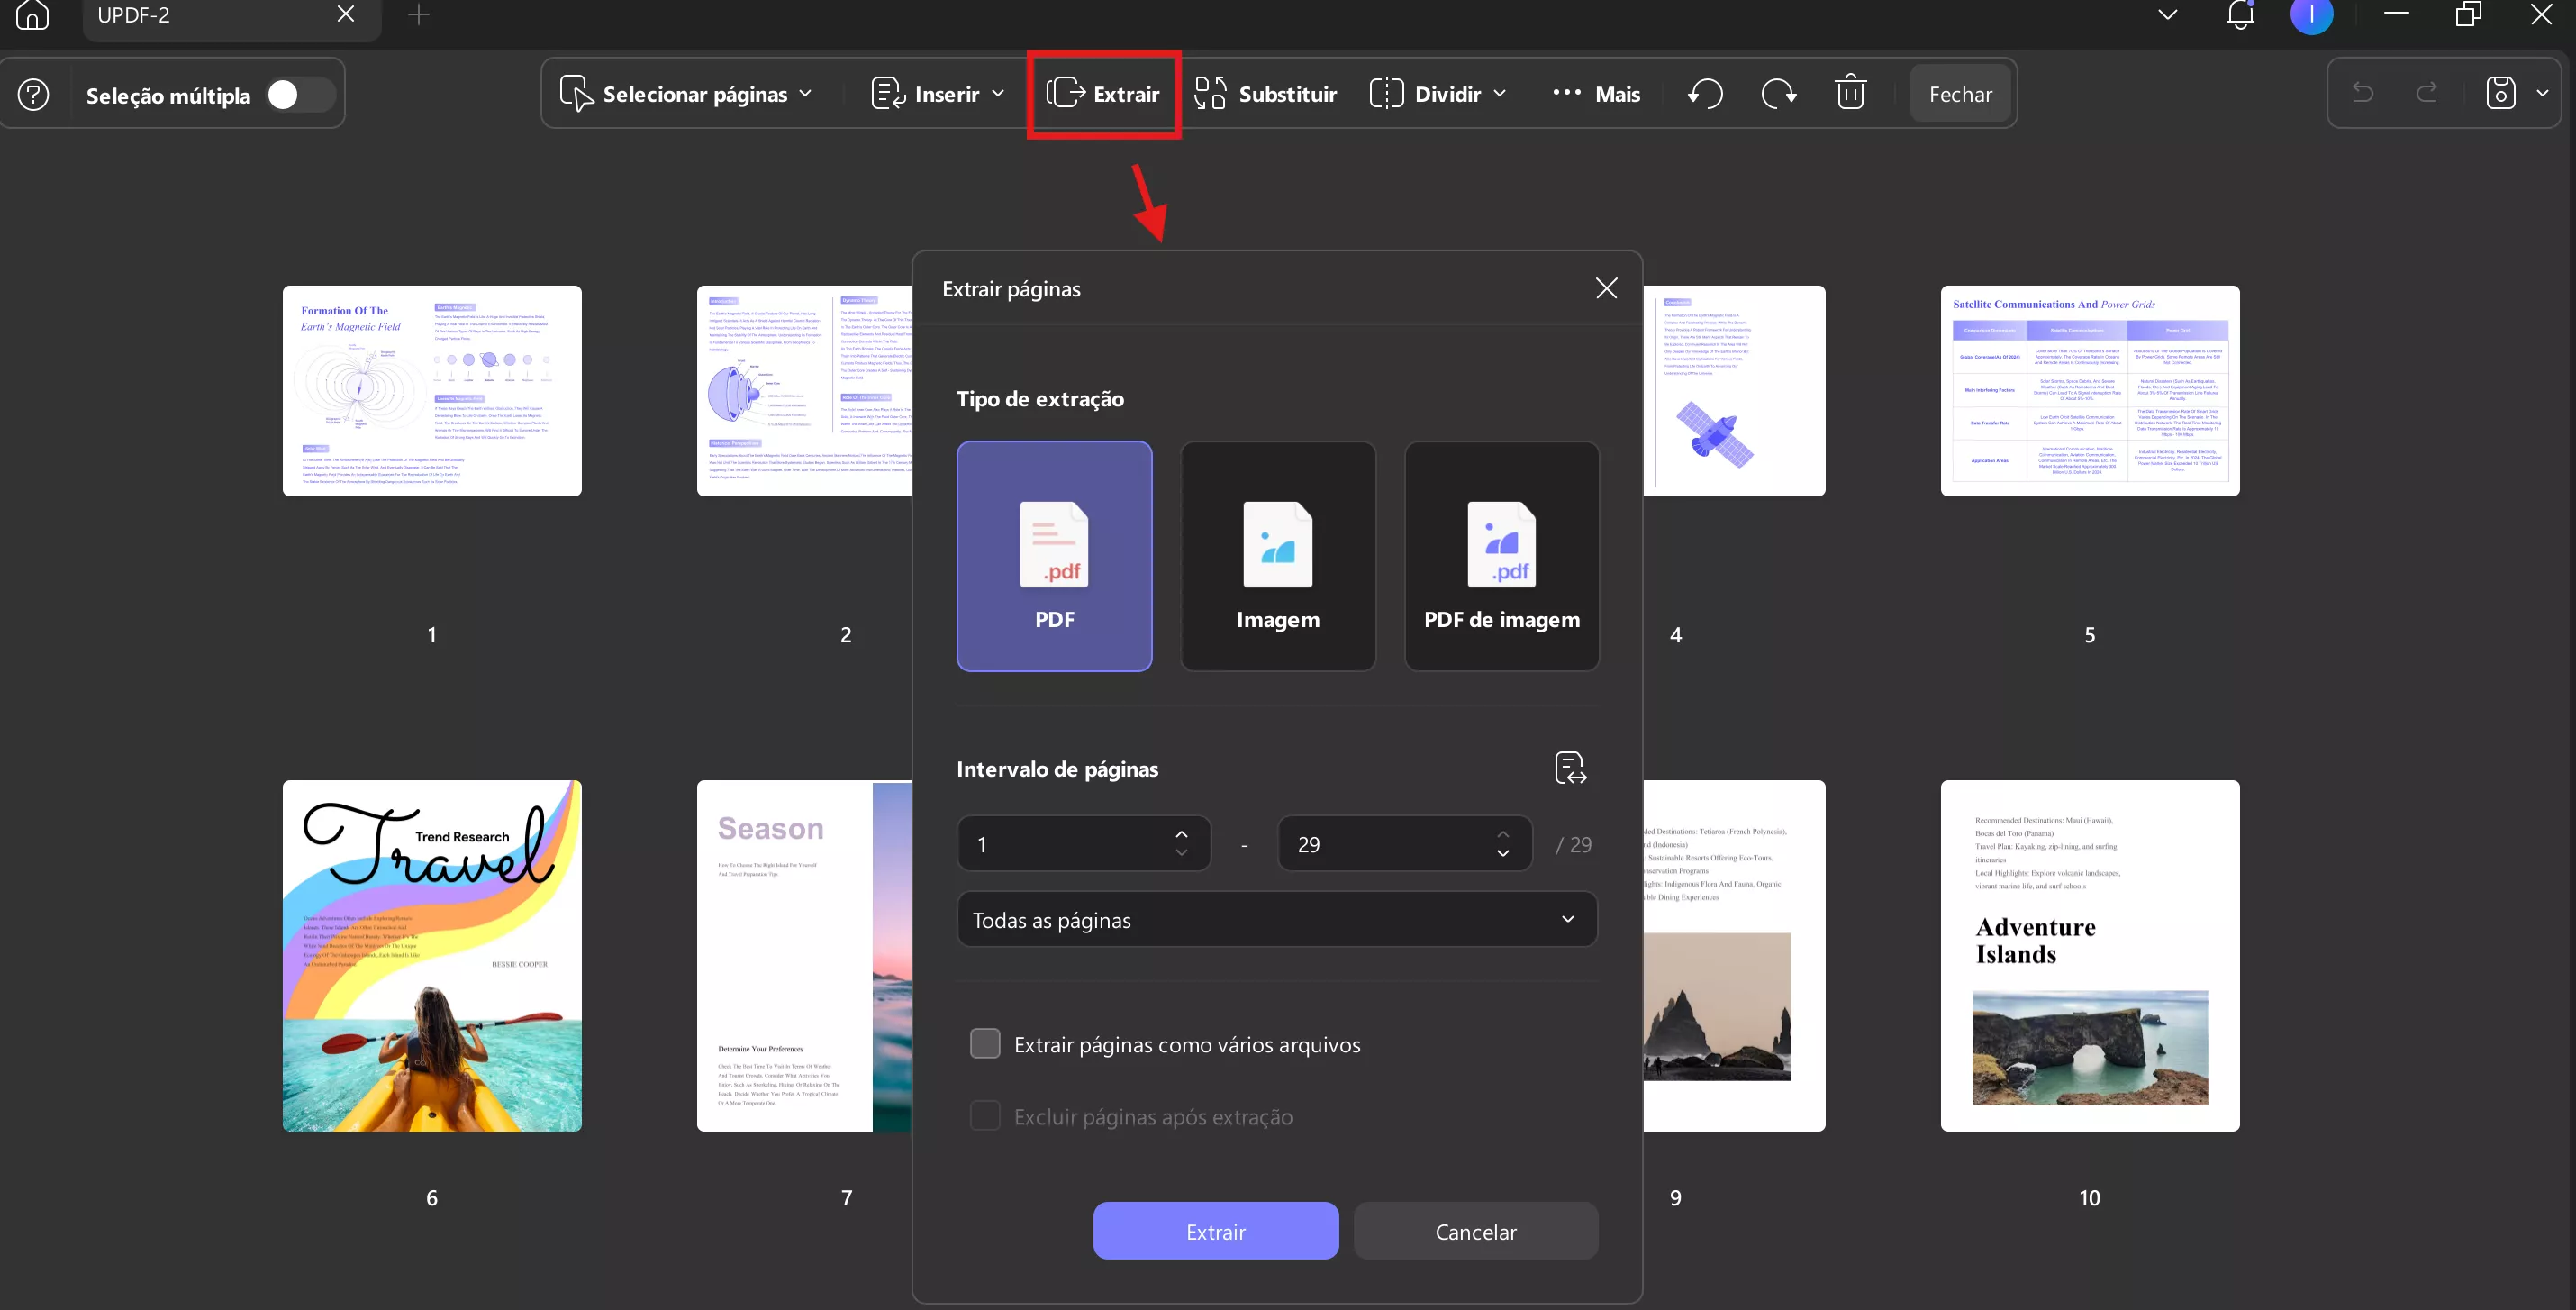Screen dimensions: 2576x1310
Task: Click the blue Extrair button
Action: click(1215, 1231)
